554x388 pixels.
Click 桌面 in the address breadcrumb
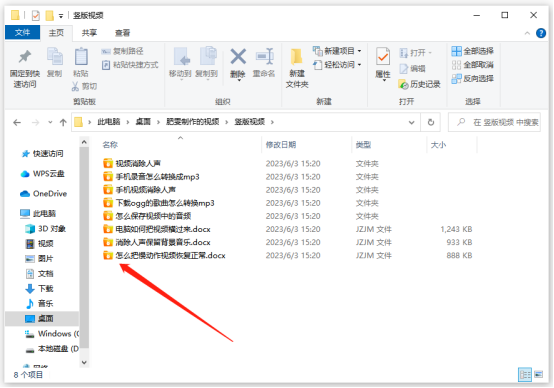(x=143, y=122)
